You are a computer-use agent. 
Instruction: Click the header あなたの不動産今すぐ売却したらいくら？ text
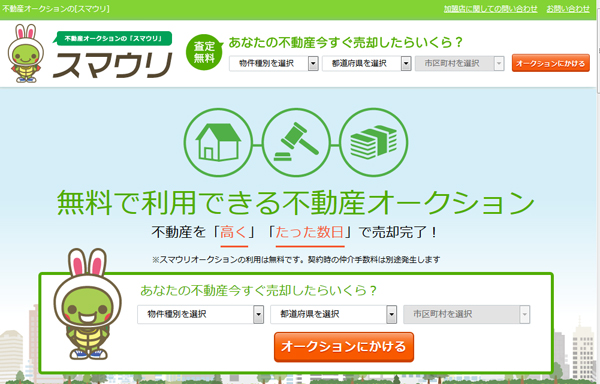[x=346, y=42]
